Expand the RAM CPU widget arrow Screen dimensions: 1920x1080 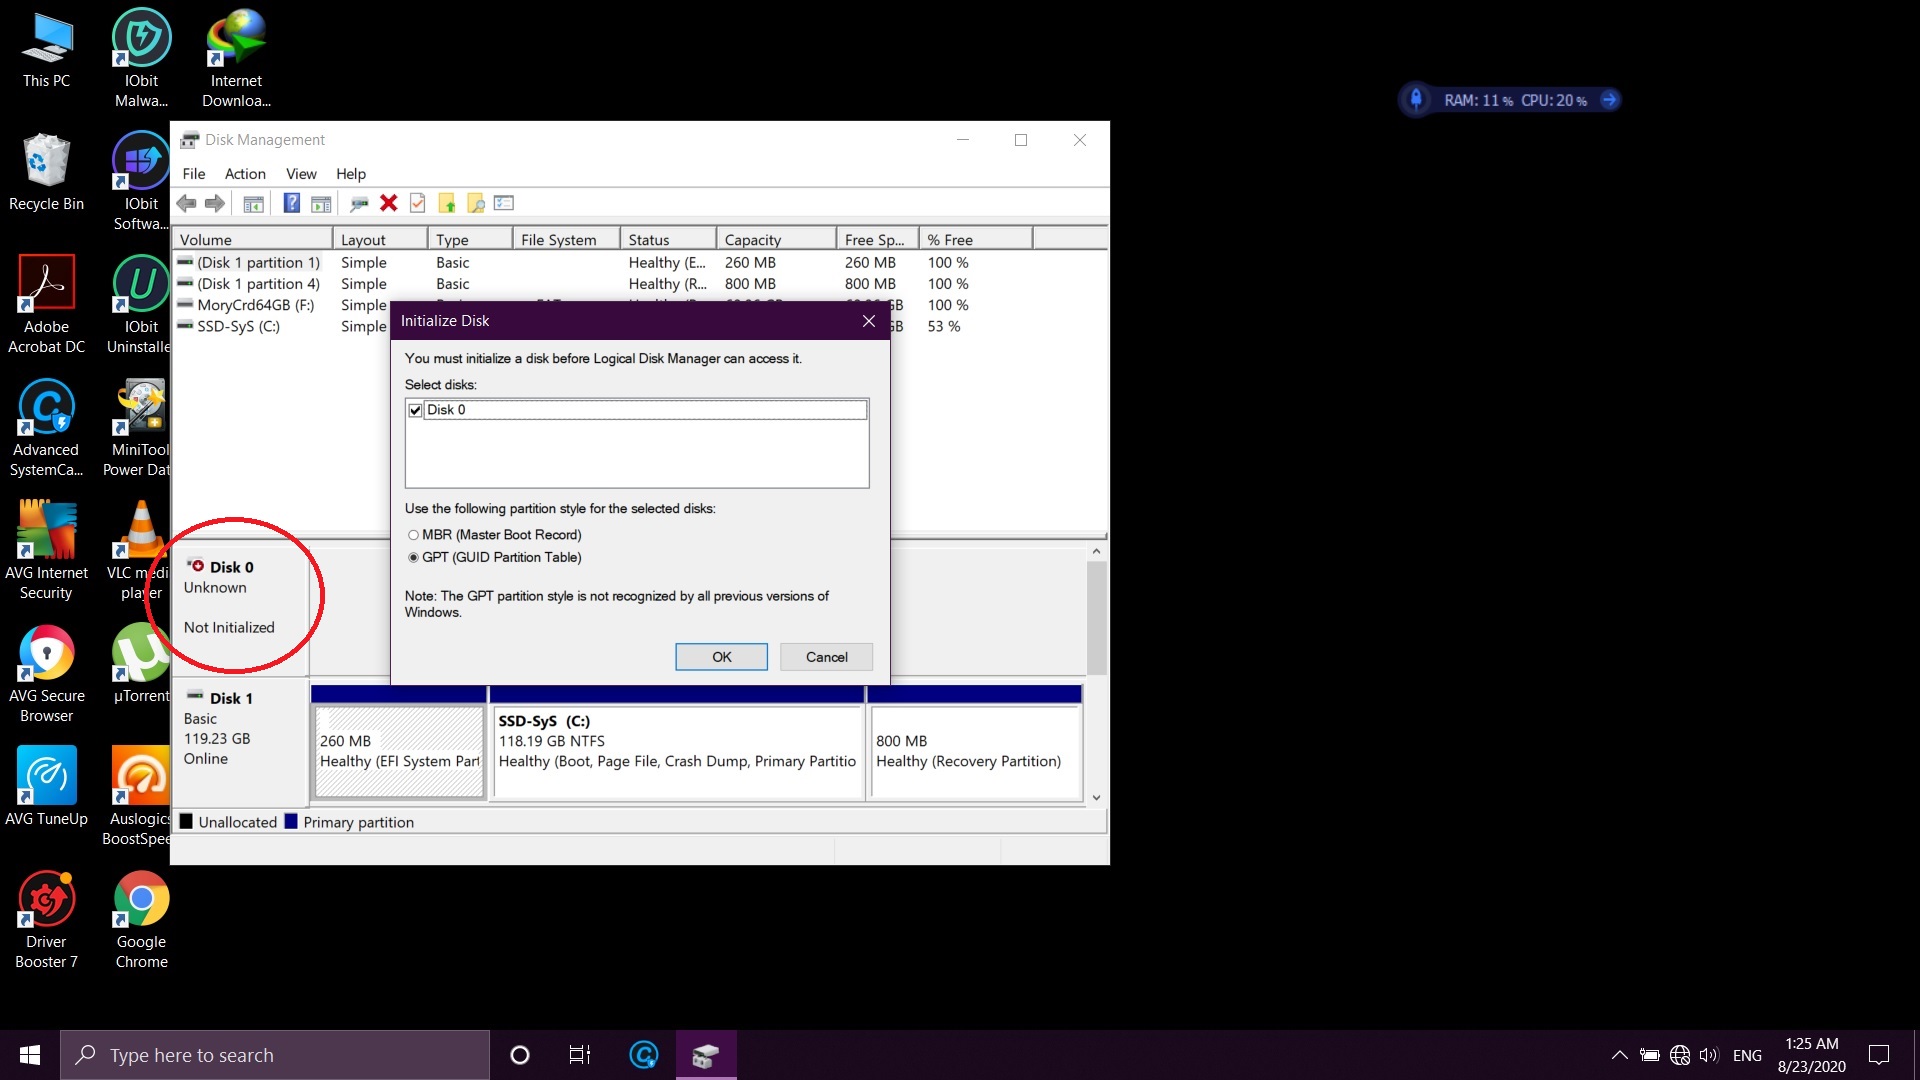pyautogui.click(x=1609, y=100)
